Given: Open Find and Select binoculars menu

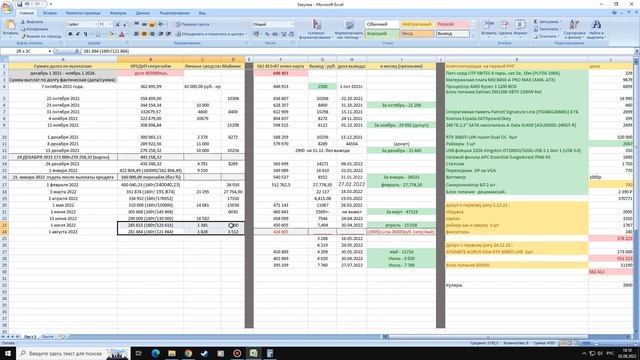Looking at the screenshot, I should coord(596,29).
